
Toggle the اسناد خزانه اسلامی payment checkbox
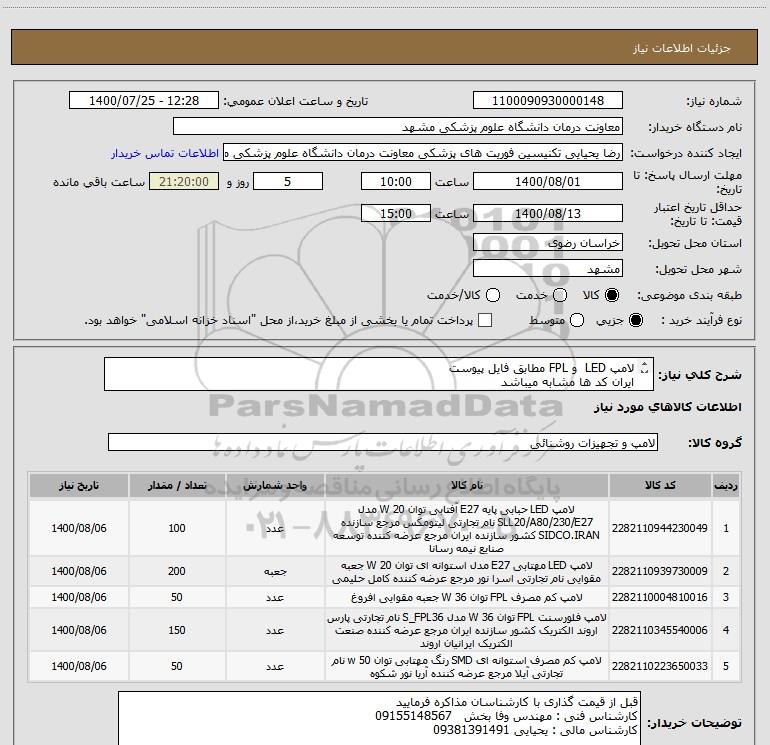pos(485,320)
